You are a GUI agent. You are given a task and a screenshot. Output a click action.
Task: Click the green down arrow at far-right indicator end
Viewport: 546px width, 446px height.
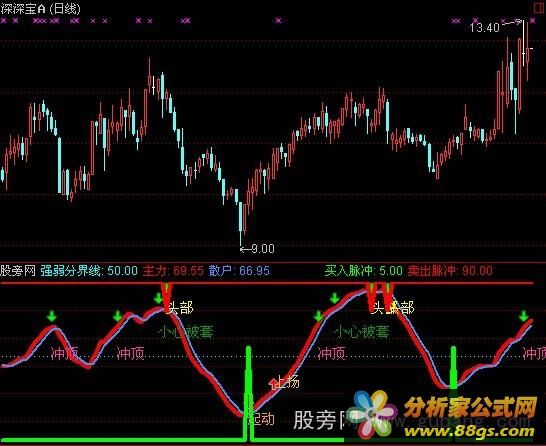tap(523, 316)
